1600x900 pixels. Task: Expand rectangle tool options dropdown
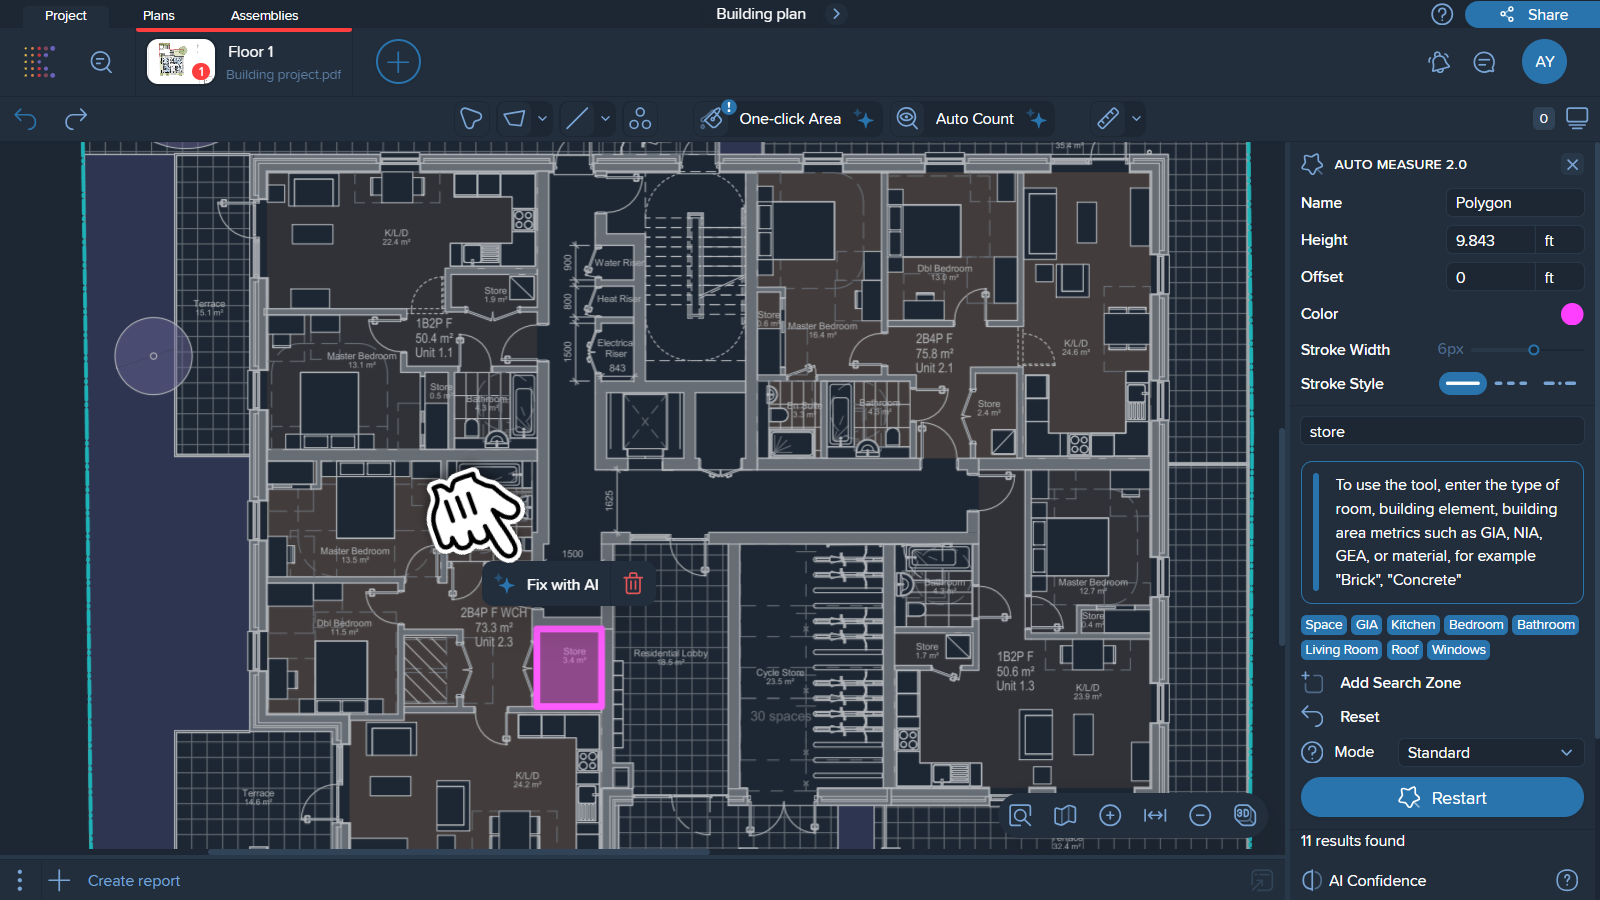click(542, 119)
